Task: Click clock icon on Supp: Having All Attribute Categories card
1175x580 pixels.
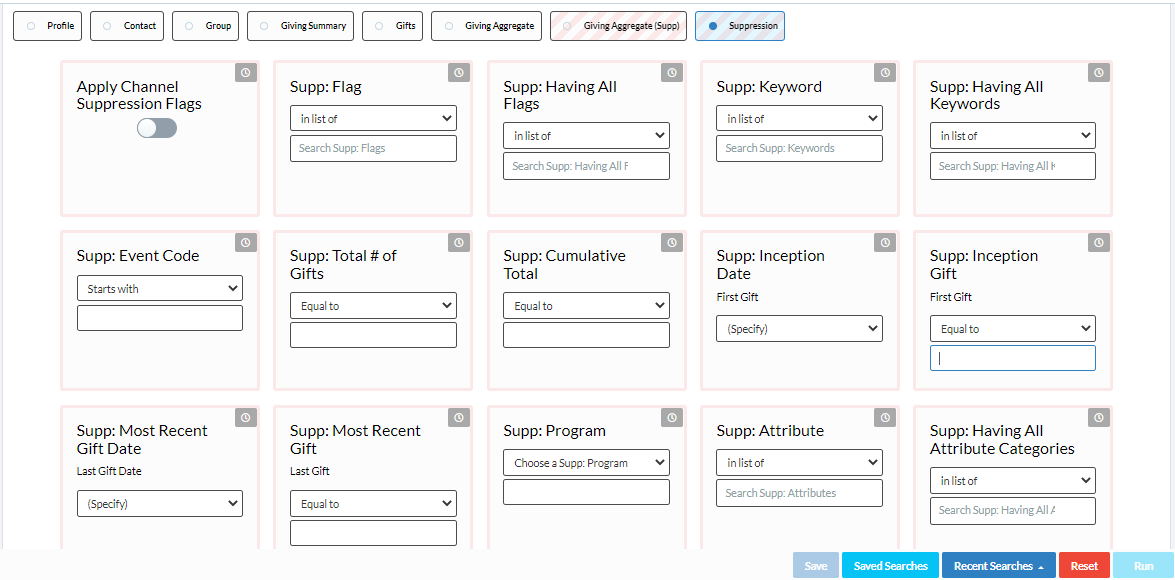Action: pyautogui.click(x=1099, y=417)
